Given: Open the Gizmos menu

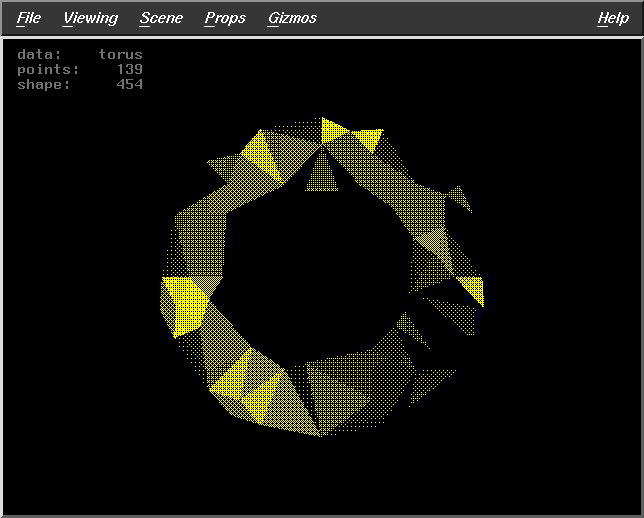Looking at the screenshot, I should (292, 18).
